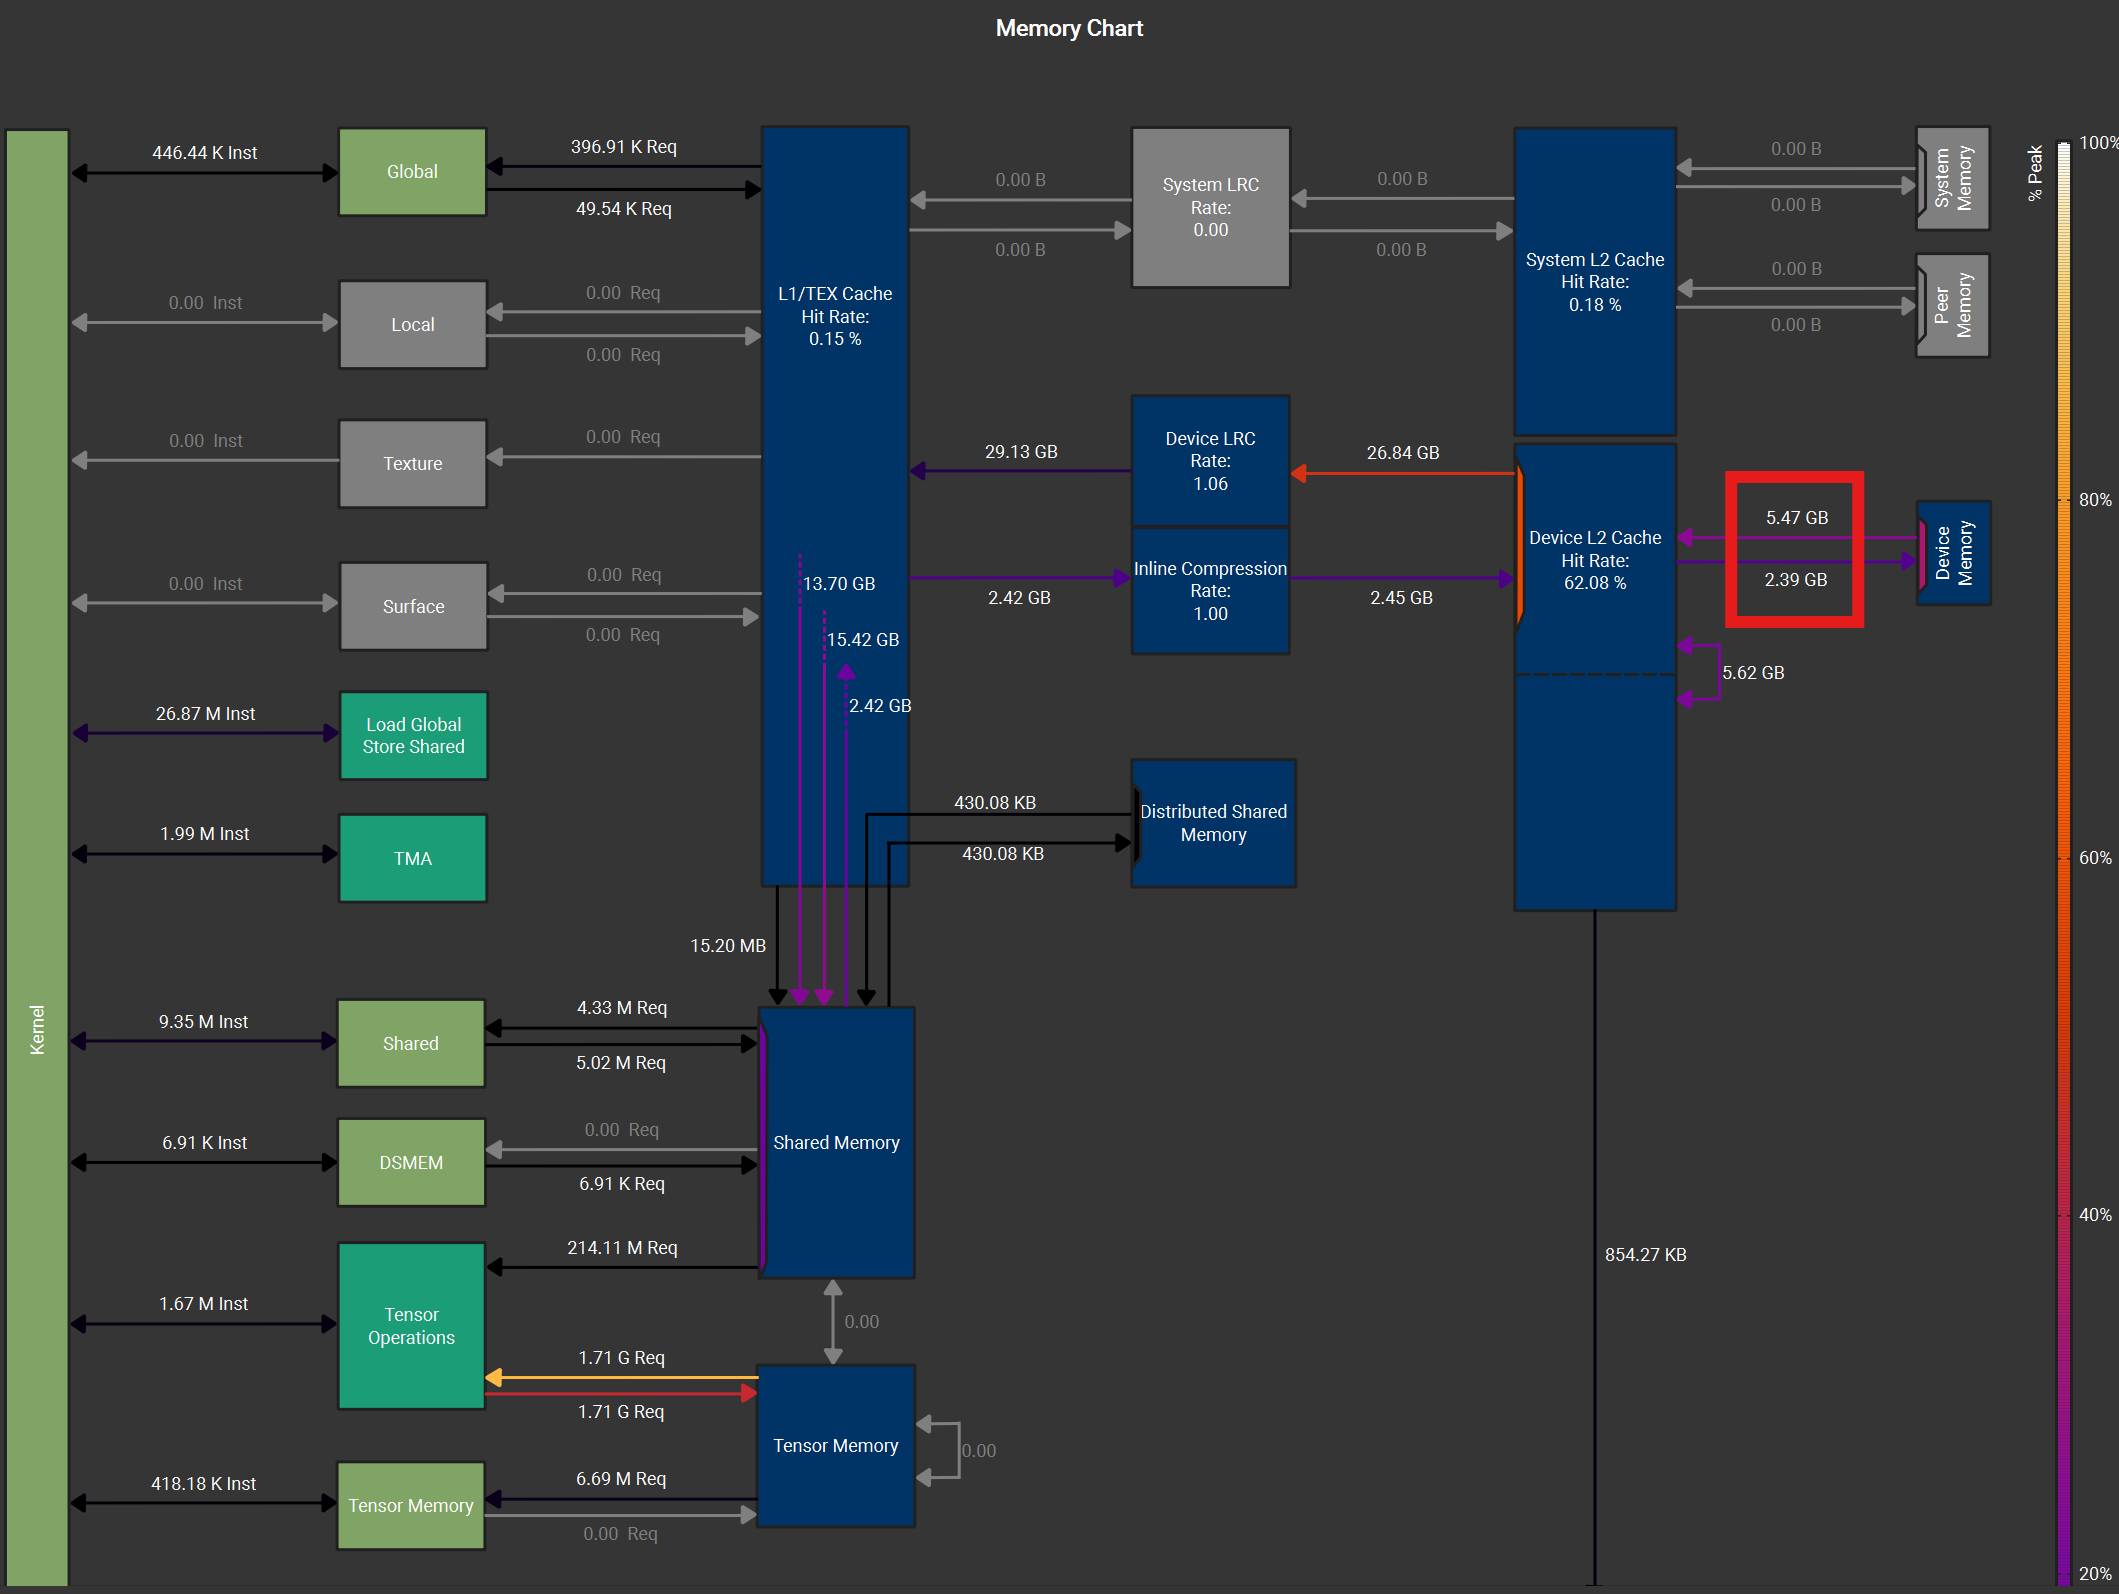Click the Memory Chart title
Image resolution: width=2119 pixels, height=1594 pixels.
(1068, 28)
